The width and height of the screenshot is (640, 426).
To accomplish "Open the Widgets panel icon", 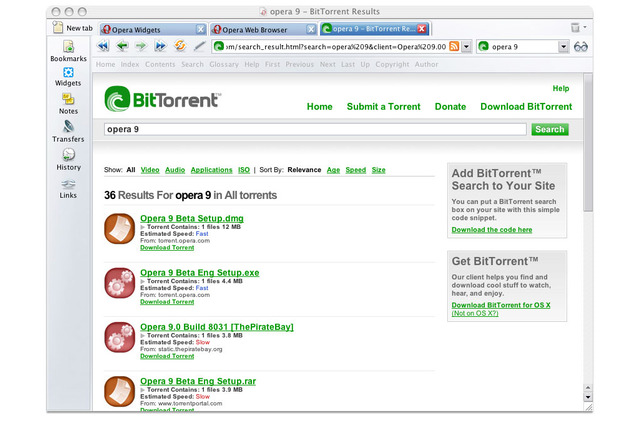I will tap(68, 72).
